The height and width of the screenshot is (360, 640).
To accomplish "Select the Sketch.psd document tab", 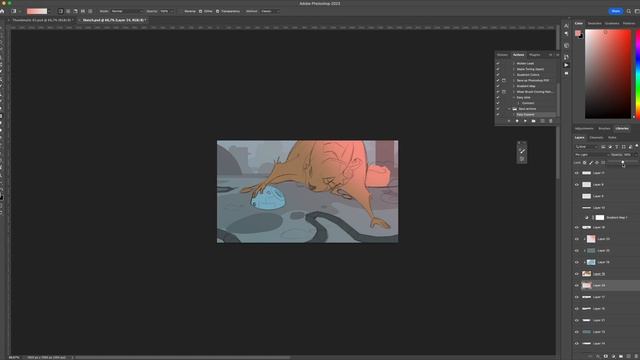I will 114,20.
